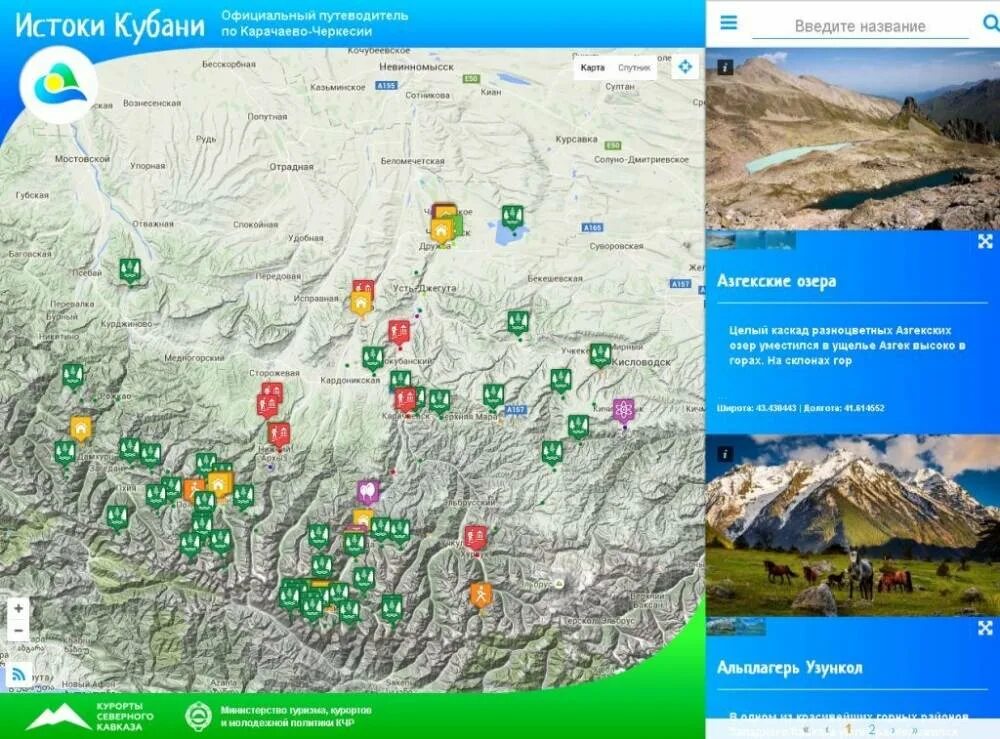Expand the Альплагерь Узункол card fullscreen icon

[x=985, y=628]
